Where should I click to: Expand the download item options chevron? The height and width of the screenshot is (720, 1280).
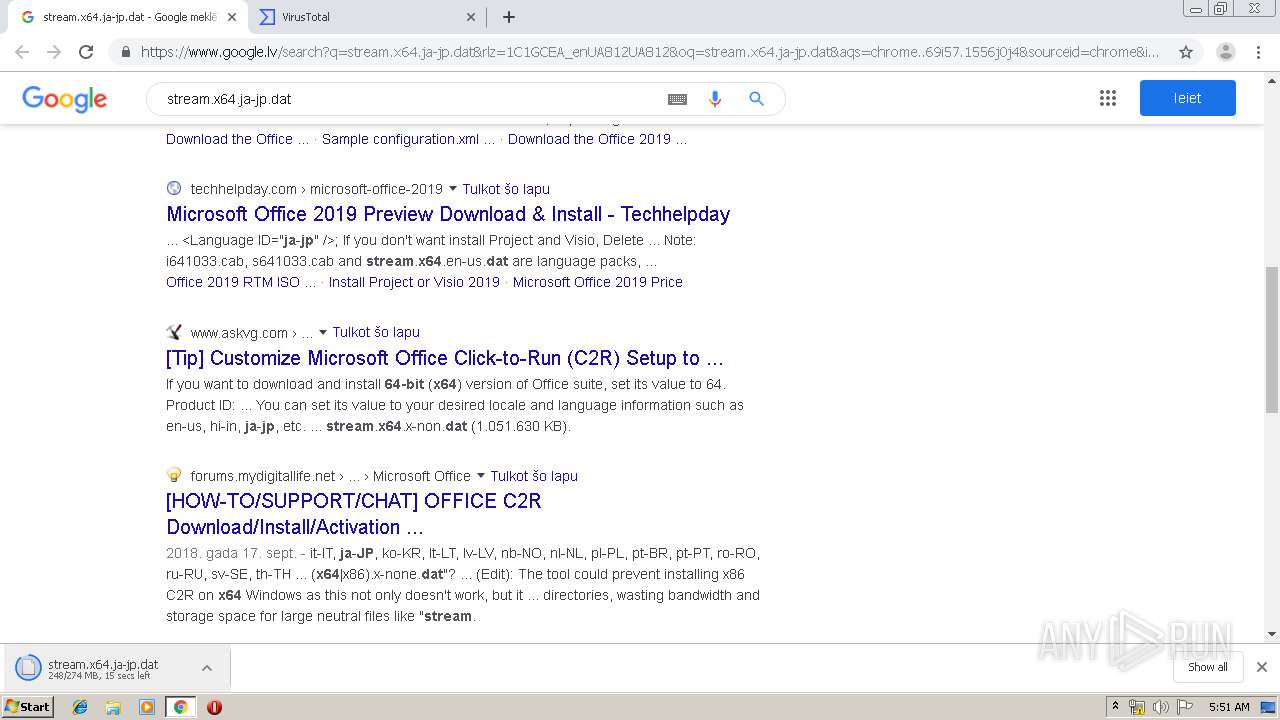207,668
